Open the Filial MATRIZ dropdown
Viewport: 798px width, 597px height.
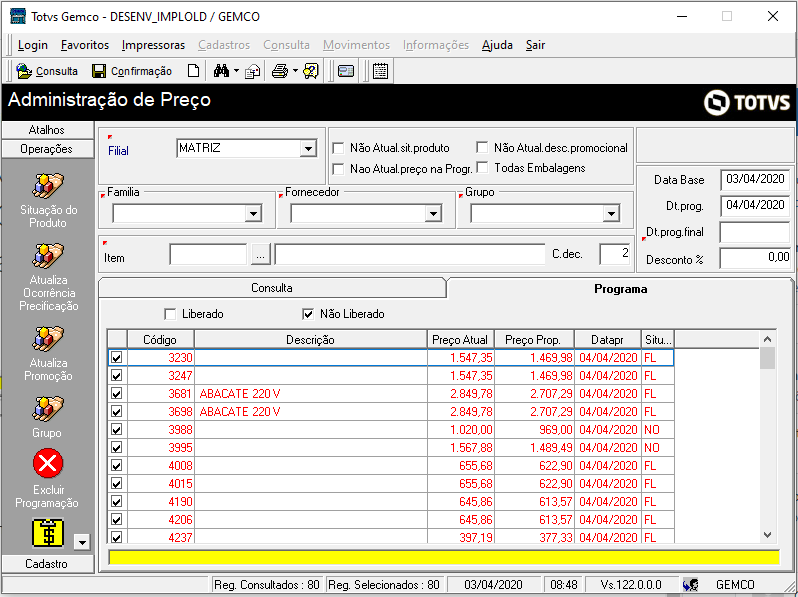coord(308,149)
